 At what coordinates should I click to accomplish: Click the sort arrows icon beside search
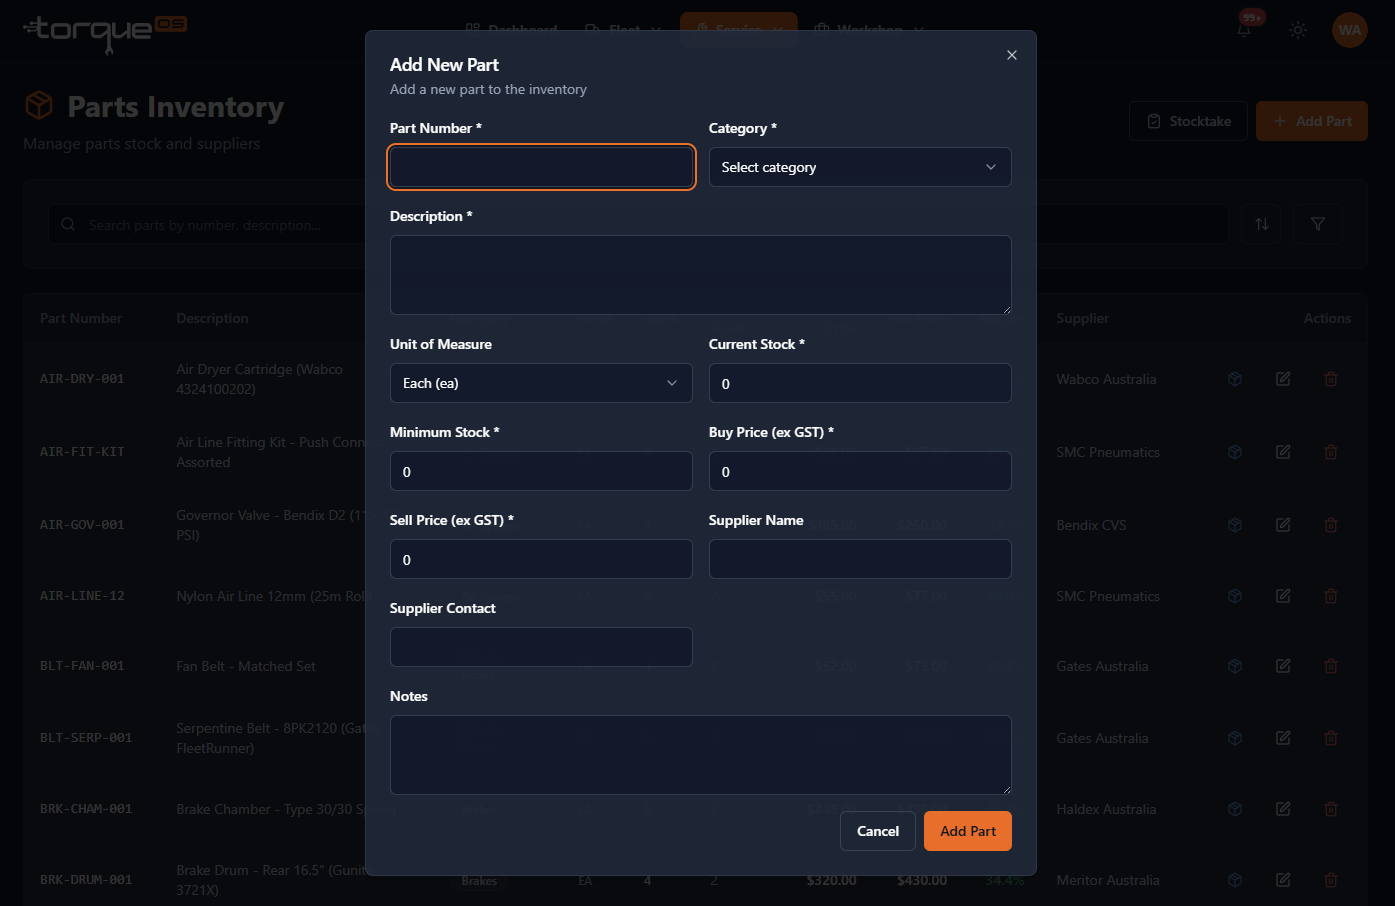pyautogui.click(x=1262, y=224)
